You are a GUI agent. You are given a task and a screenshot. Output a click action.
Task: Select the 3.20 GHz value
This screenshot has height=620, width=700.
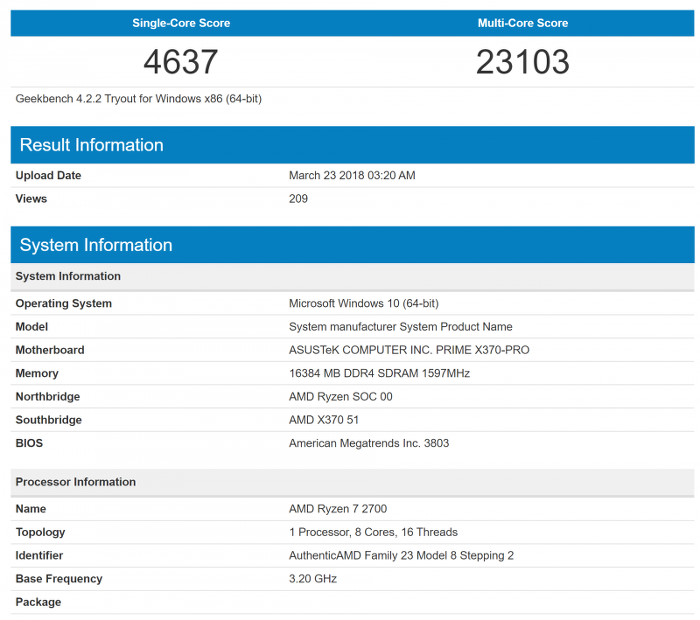tap(312, 579)
